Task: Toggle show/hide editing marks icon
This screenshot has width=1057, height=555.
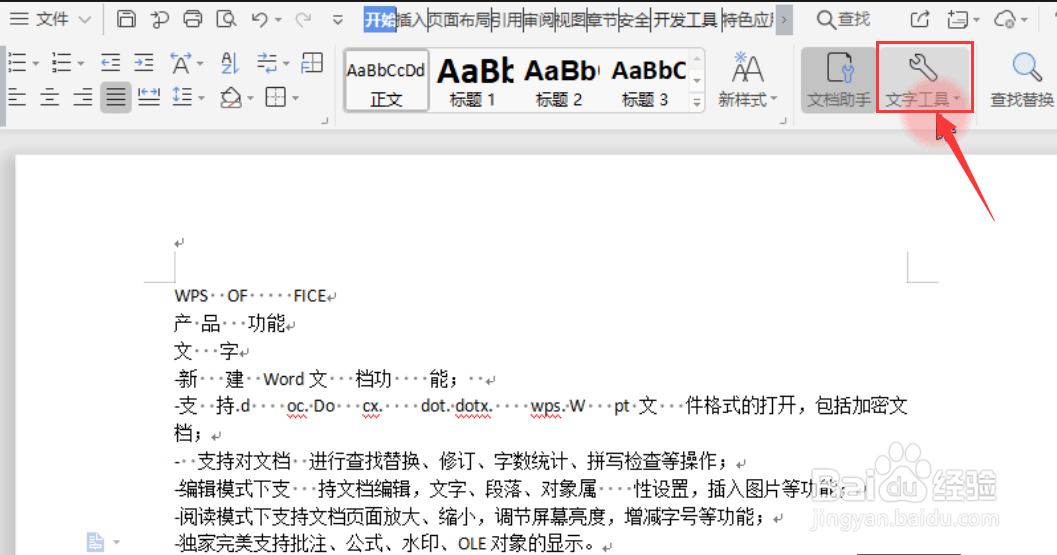Action: (x=268, y=63)
